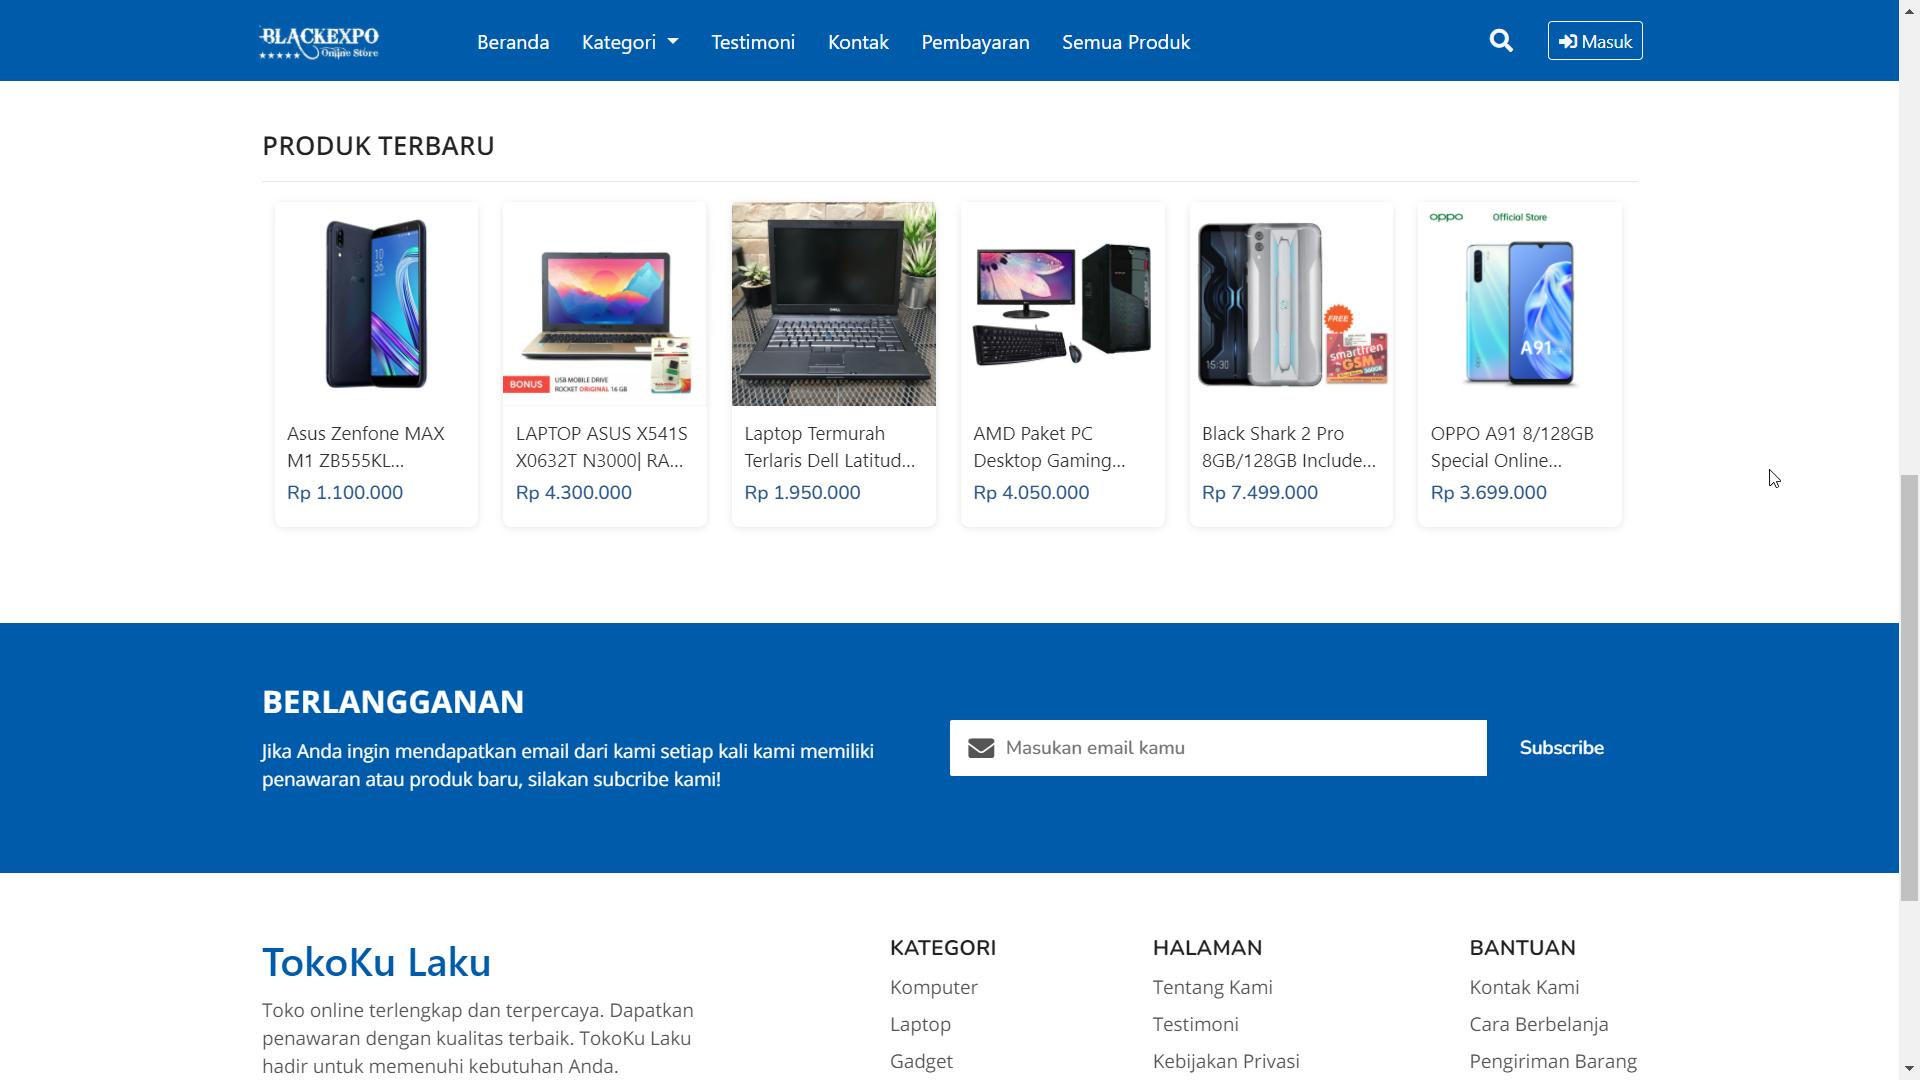Click Laptop Termurah Terlaris Dell title

pyautogui.click(x=830, y=447)
